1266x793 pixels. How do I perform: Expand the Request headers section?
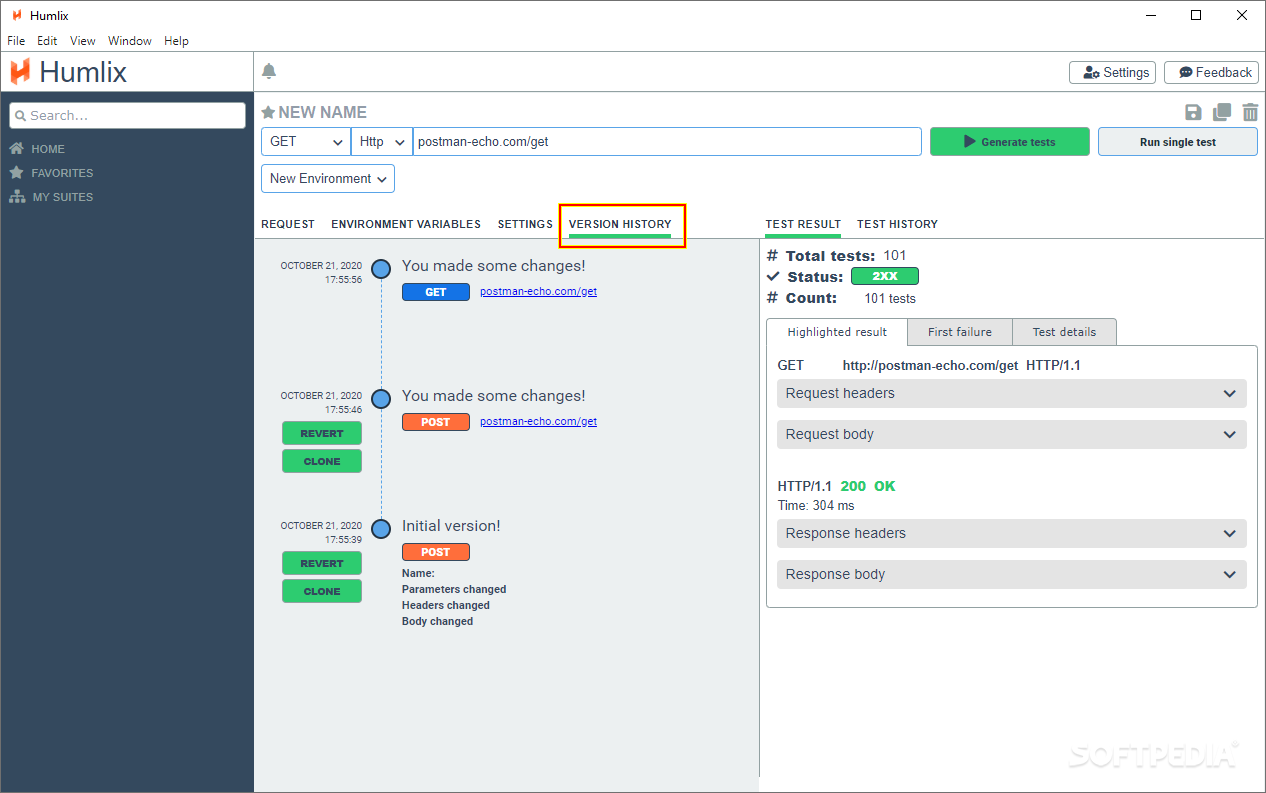1012,393
